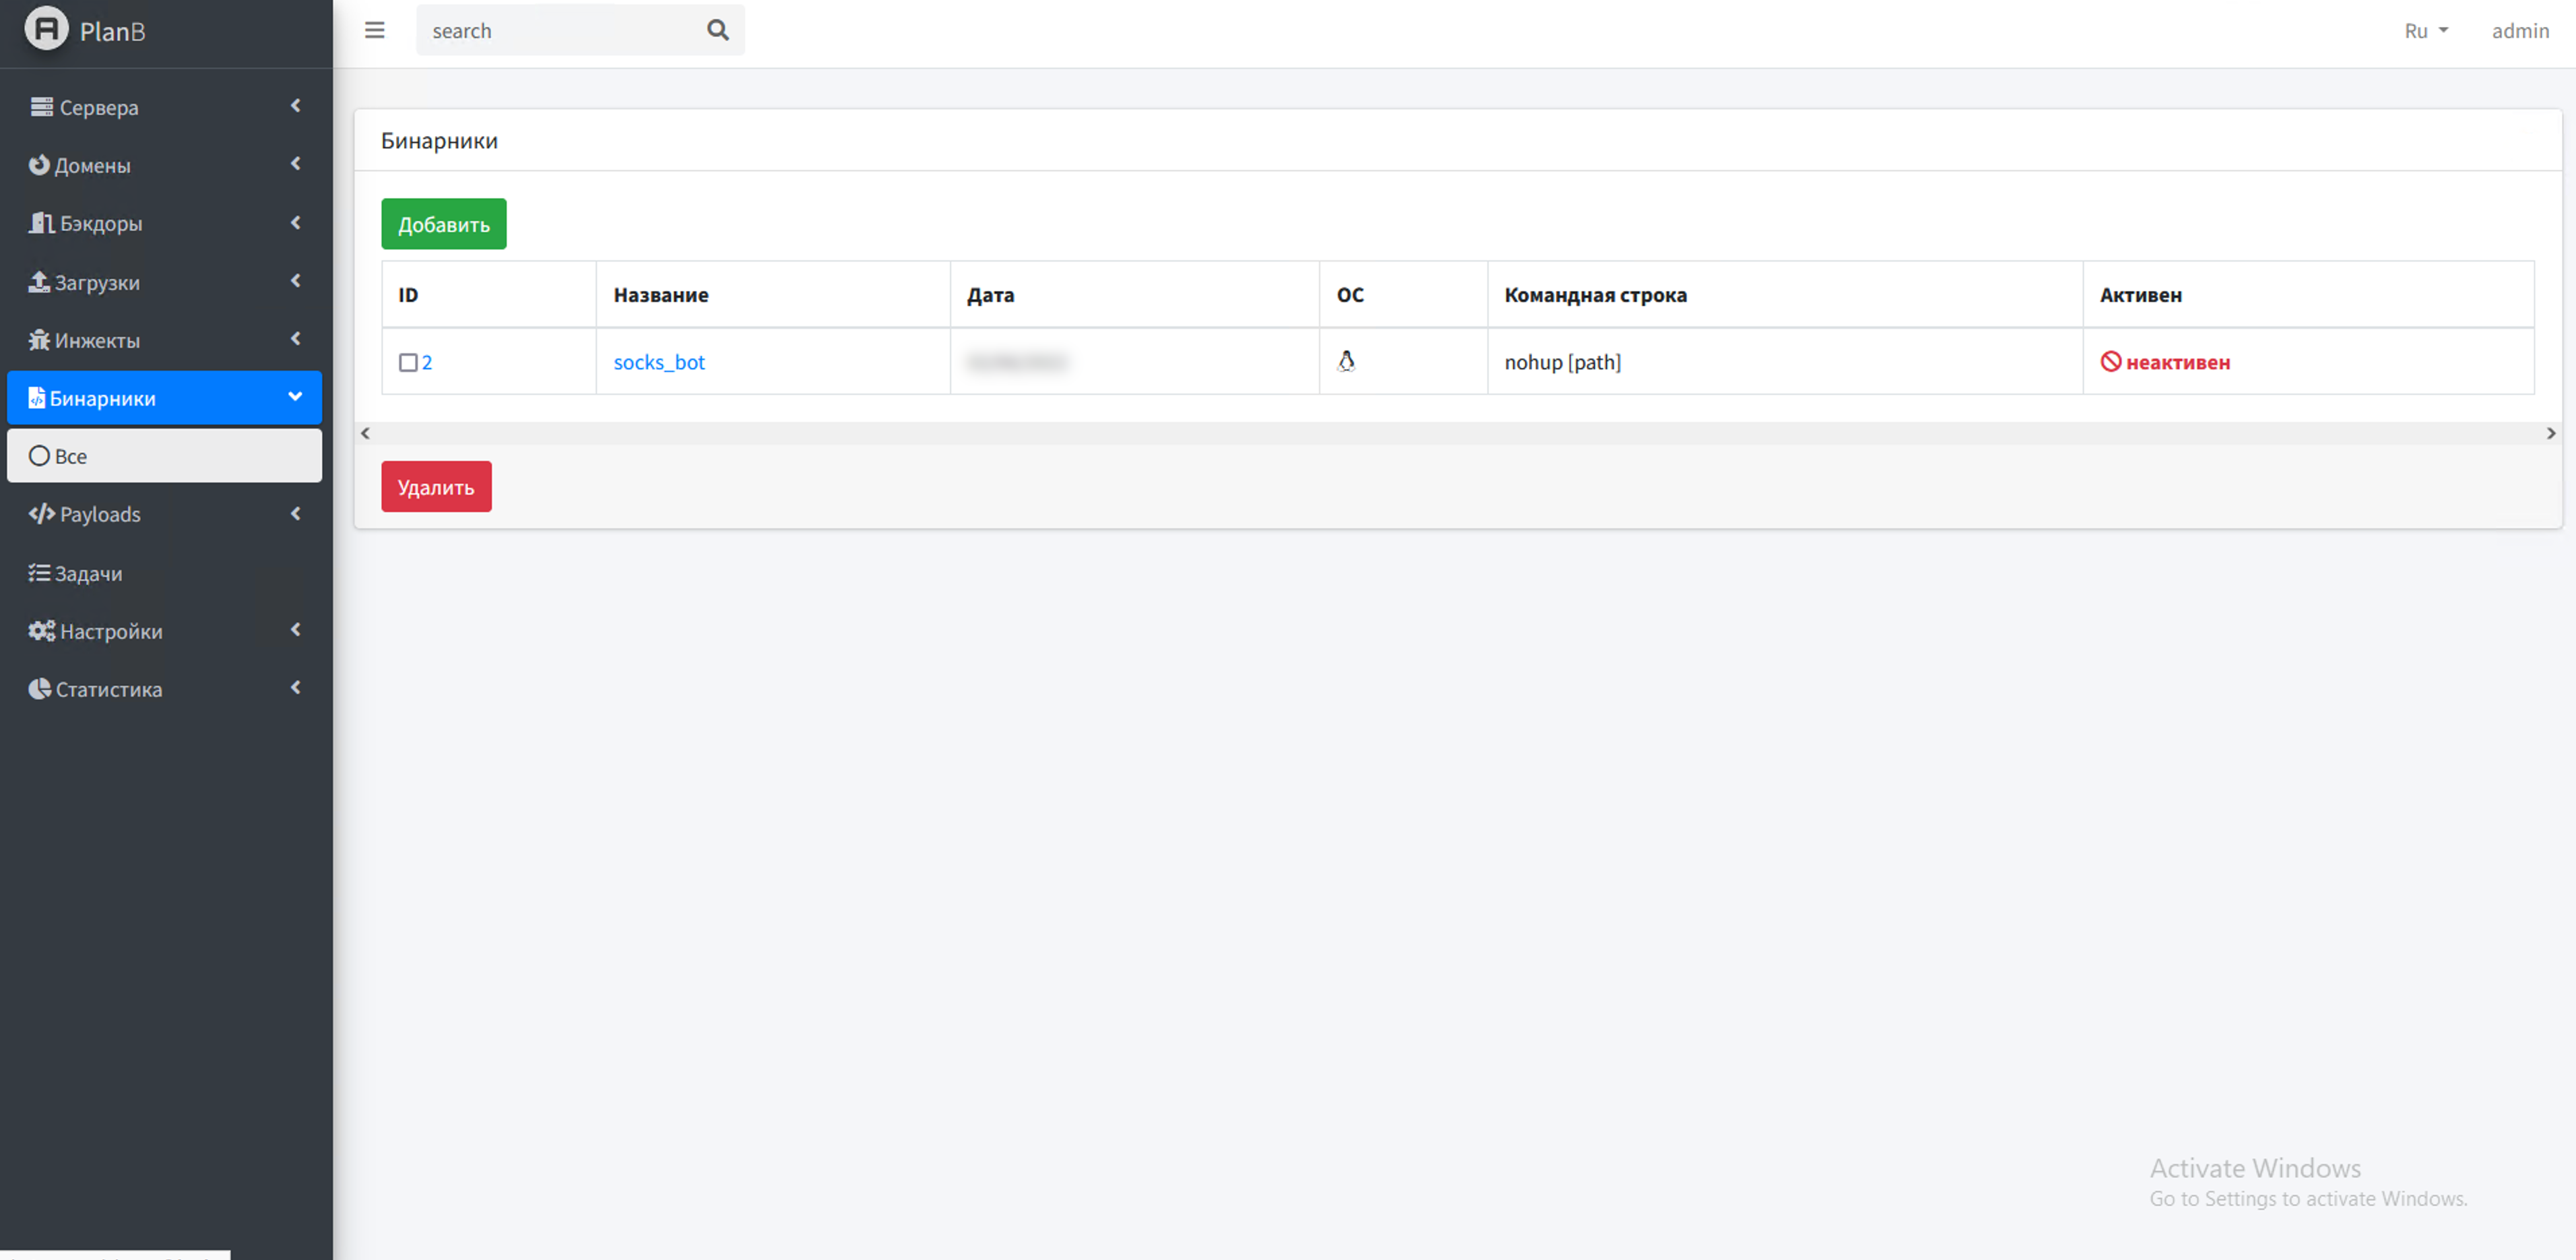The width and height of the screenshot is (2576, 1260).
Task: Expand the Payloads submenu arrow
Action: point(295,514)
